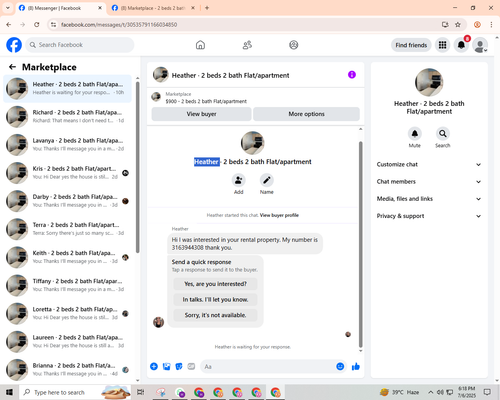Image resolution: width=500 pixels, height=400 pixels.
Task: Click the chat messages scrollbar
Action: click(360, 244)
